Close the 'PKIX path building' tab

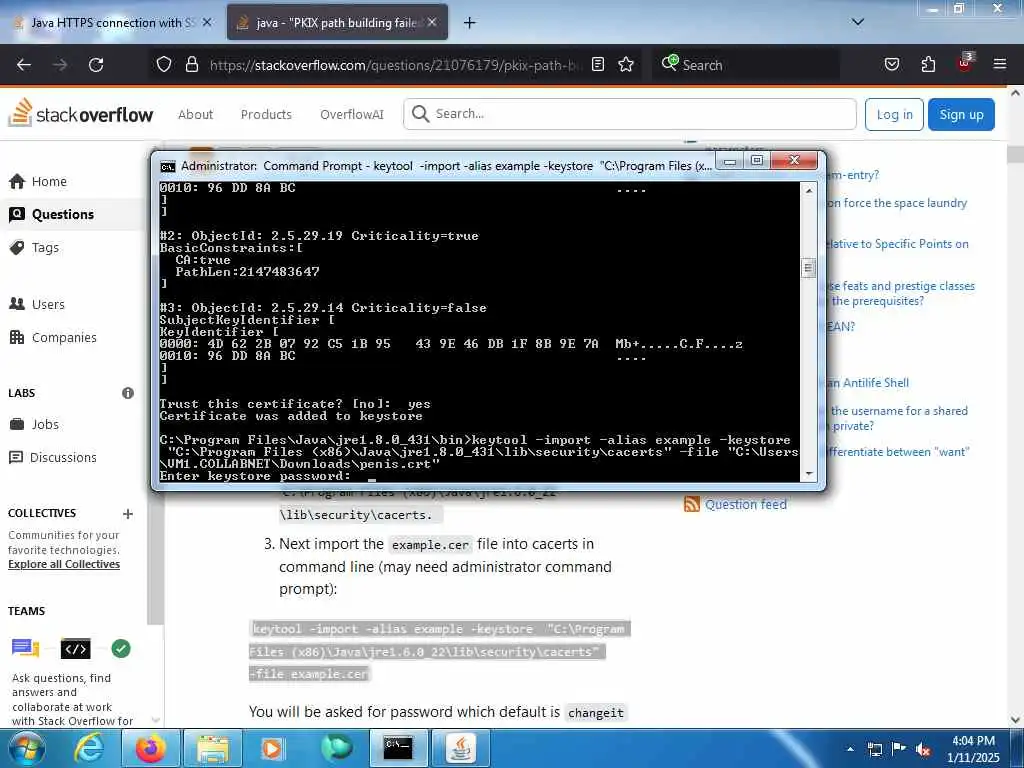tap(432, 22)
